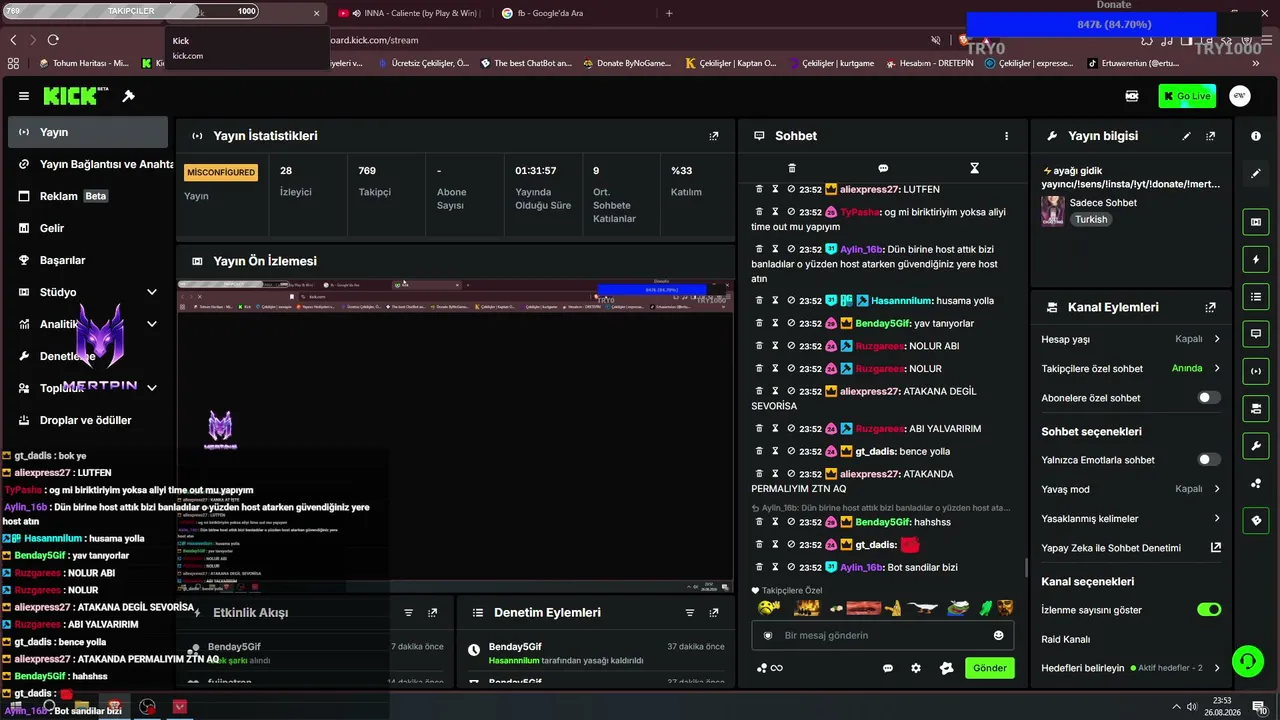
Task: Click the speech bubble icon in the Sohbet toolbar
Action: [x=883, y=168]
